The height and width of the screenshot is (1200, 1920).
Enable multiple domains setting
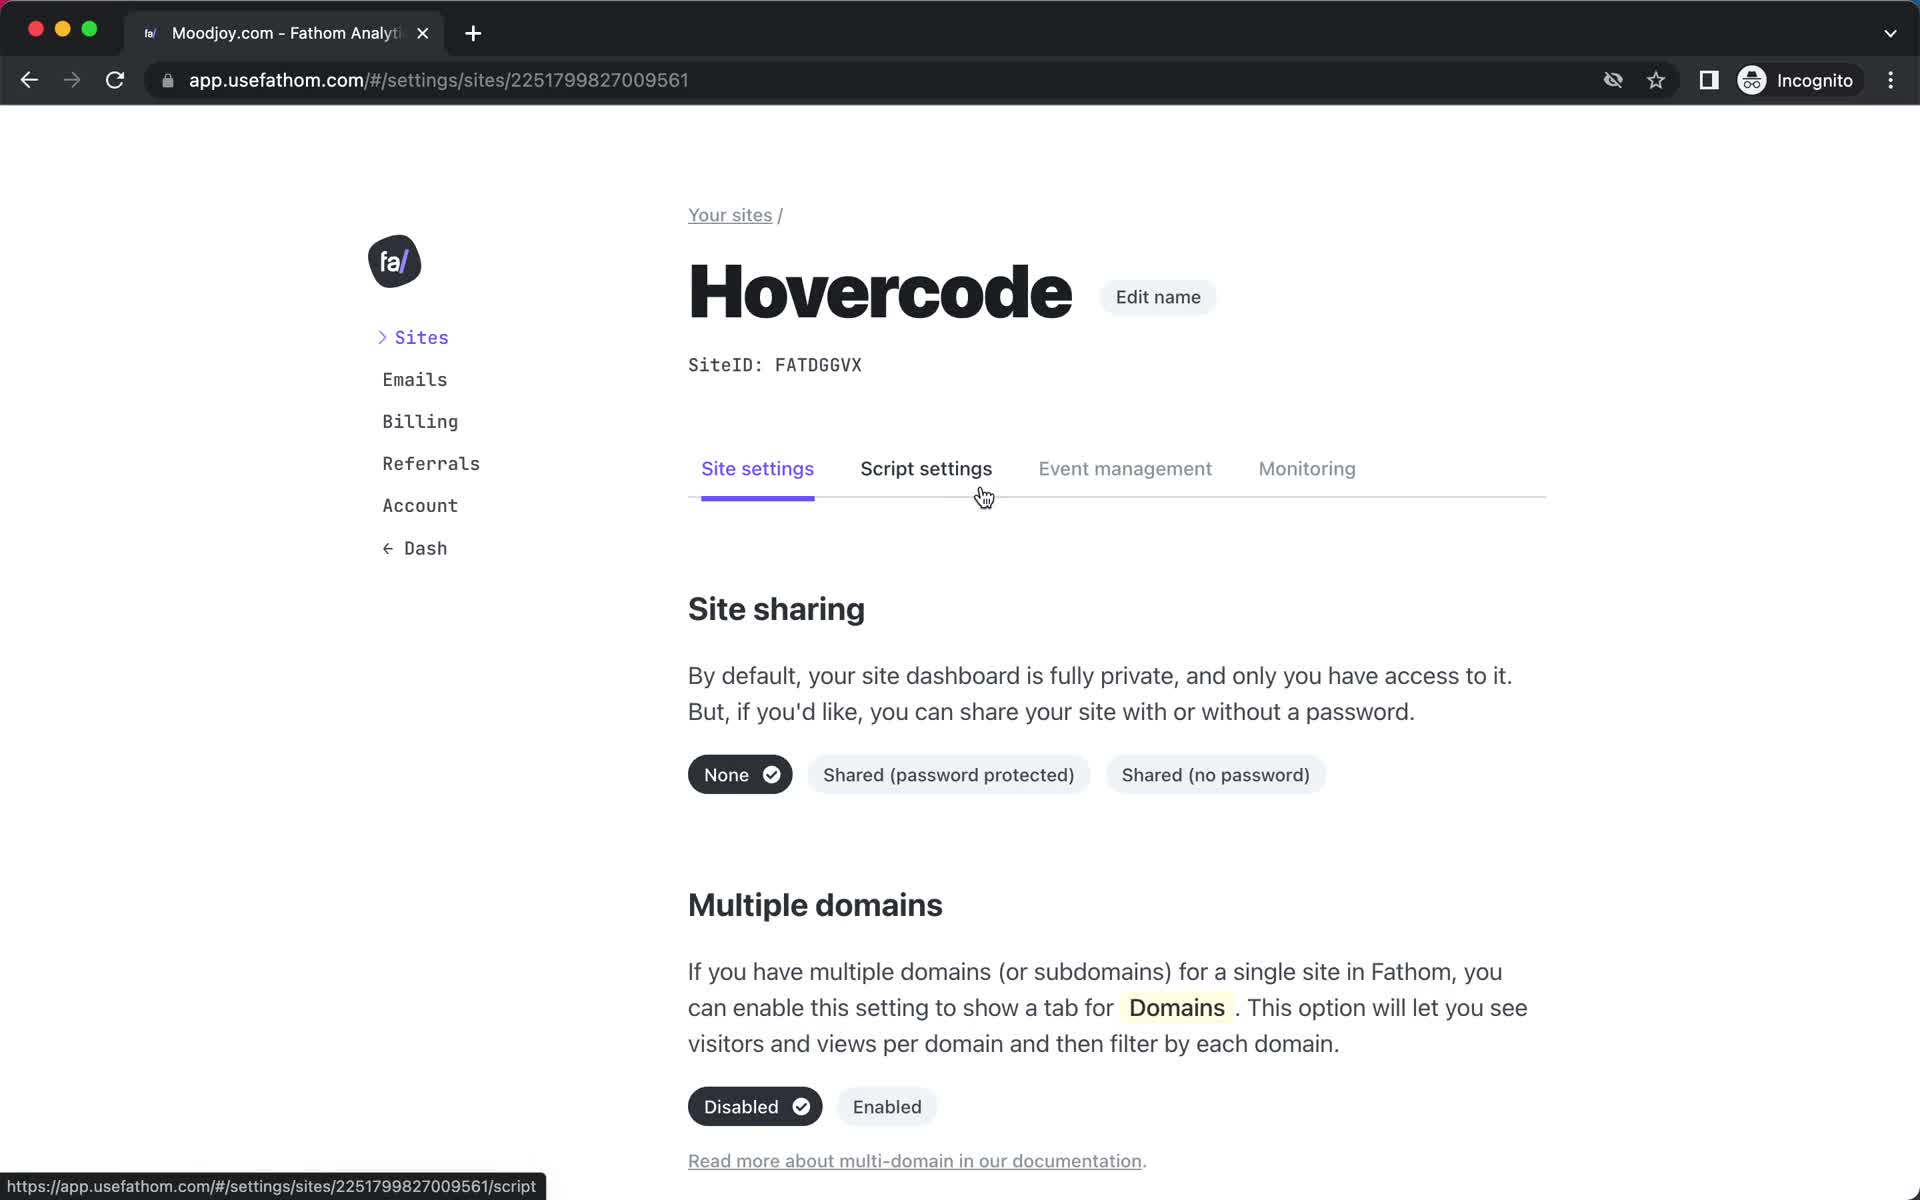pyautogui.click(x=886, y=1106)
